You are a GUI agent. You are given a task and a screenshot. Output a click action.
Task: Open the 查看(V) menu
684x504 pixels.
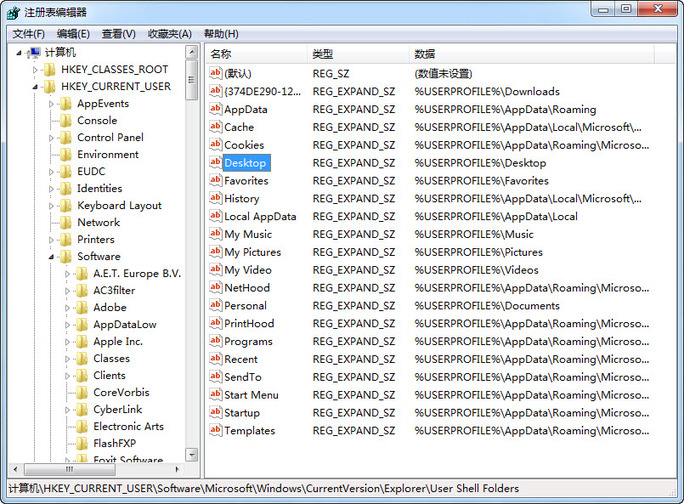click(119, 34)
